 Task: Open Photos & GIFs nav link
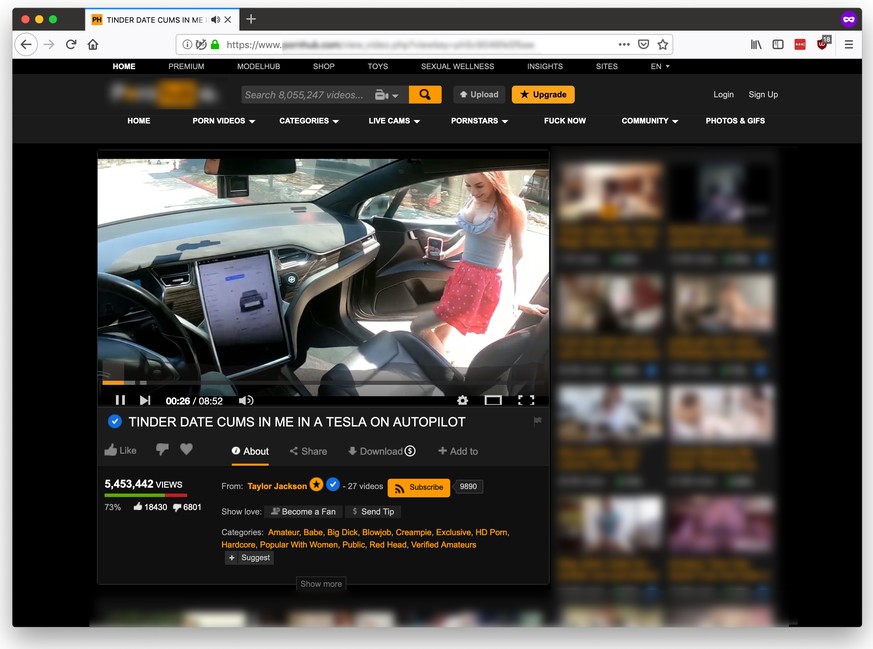pyautogui.click(x=735, y=121)
